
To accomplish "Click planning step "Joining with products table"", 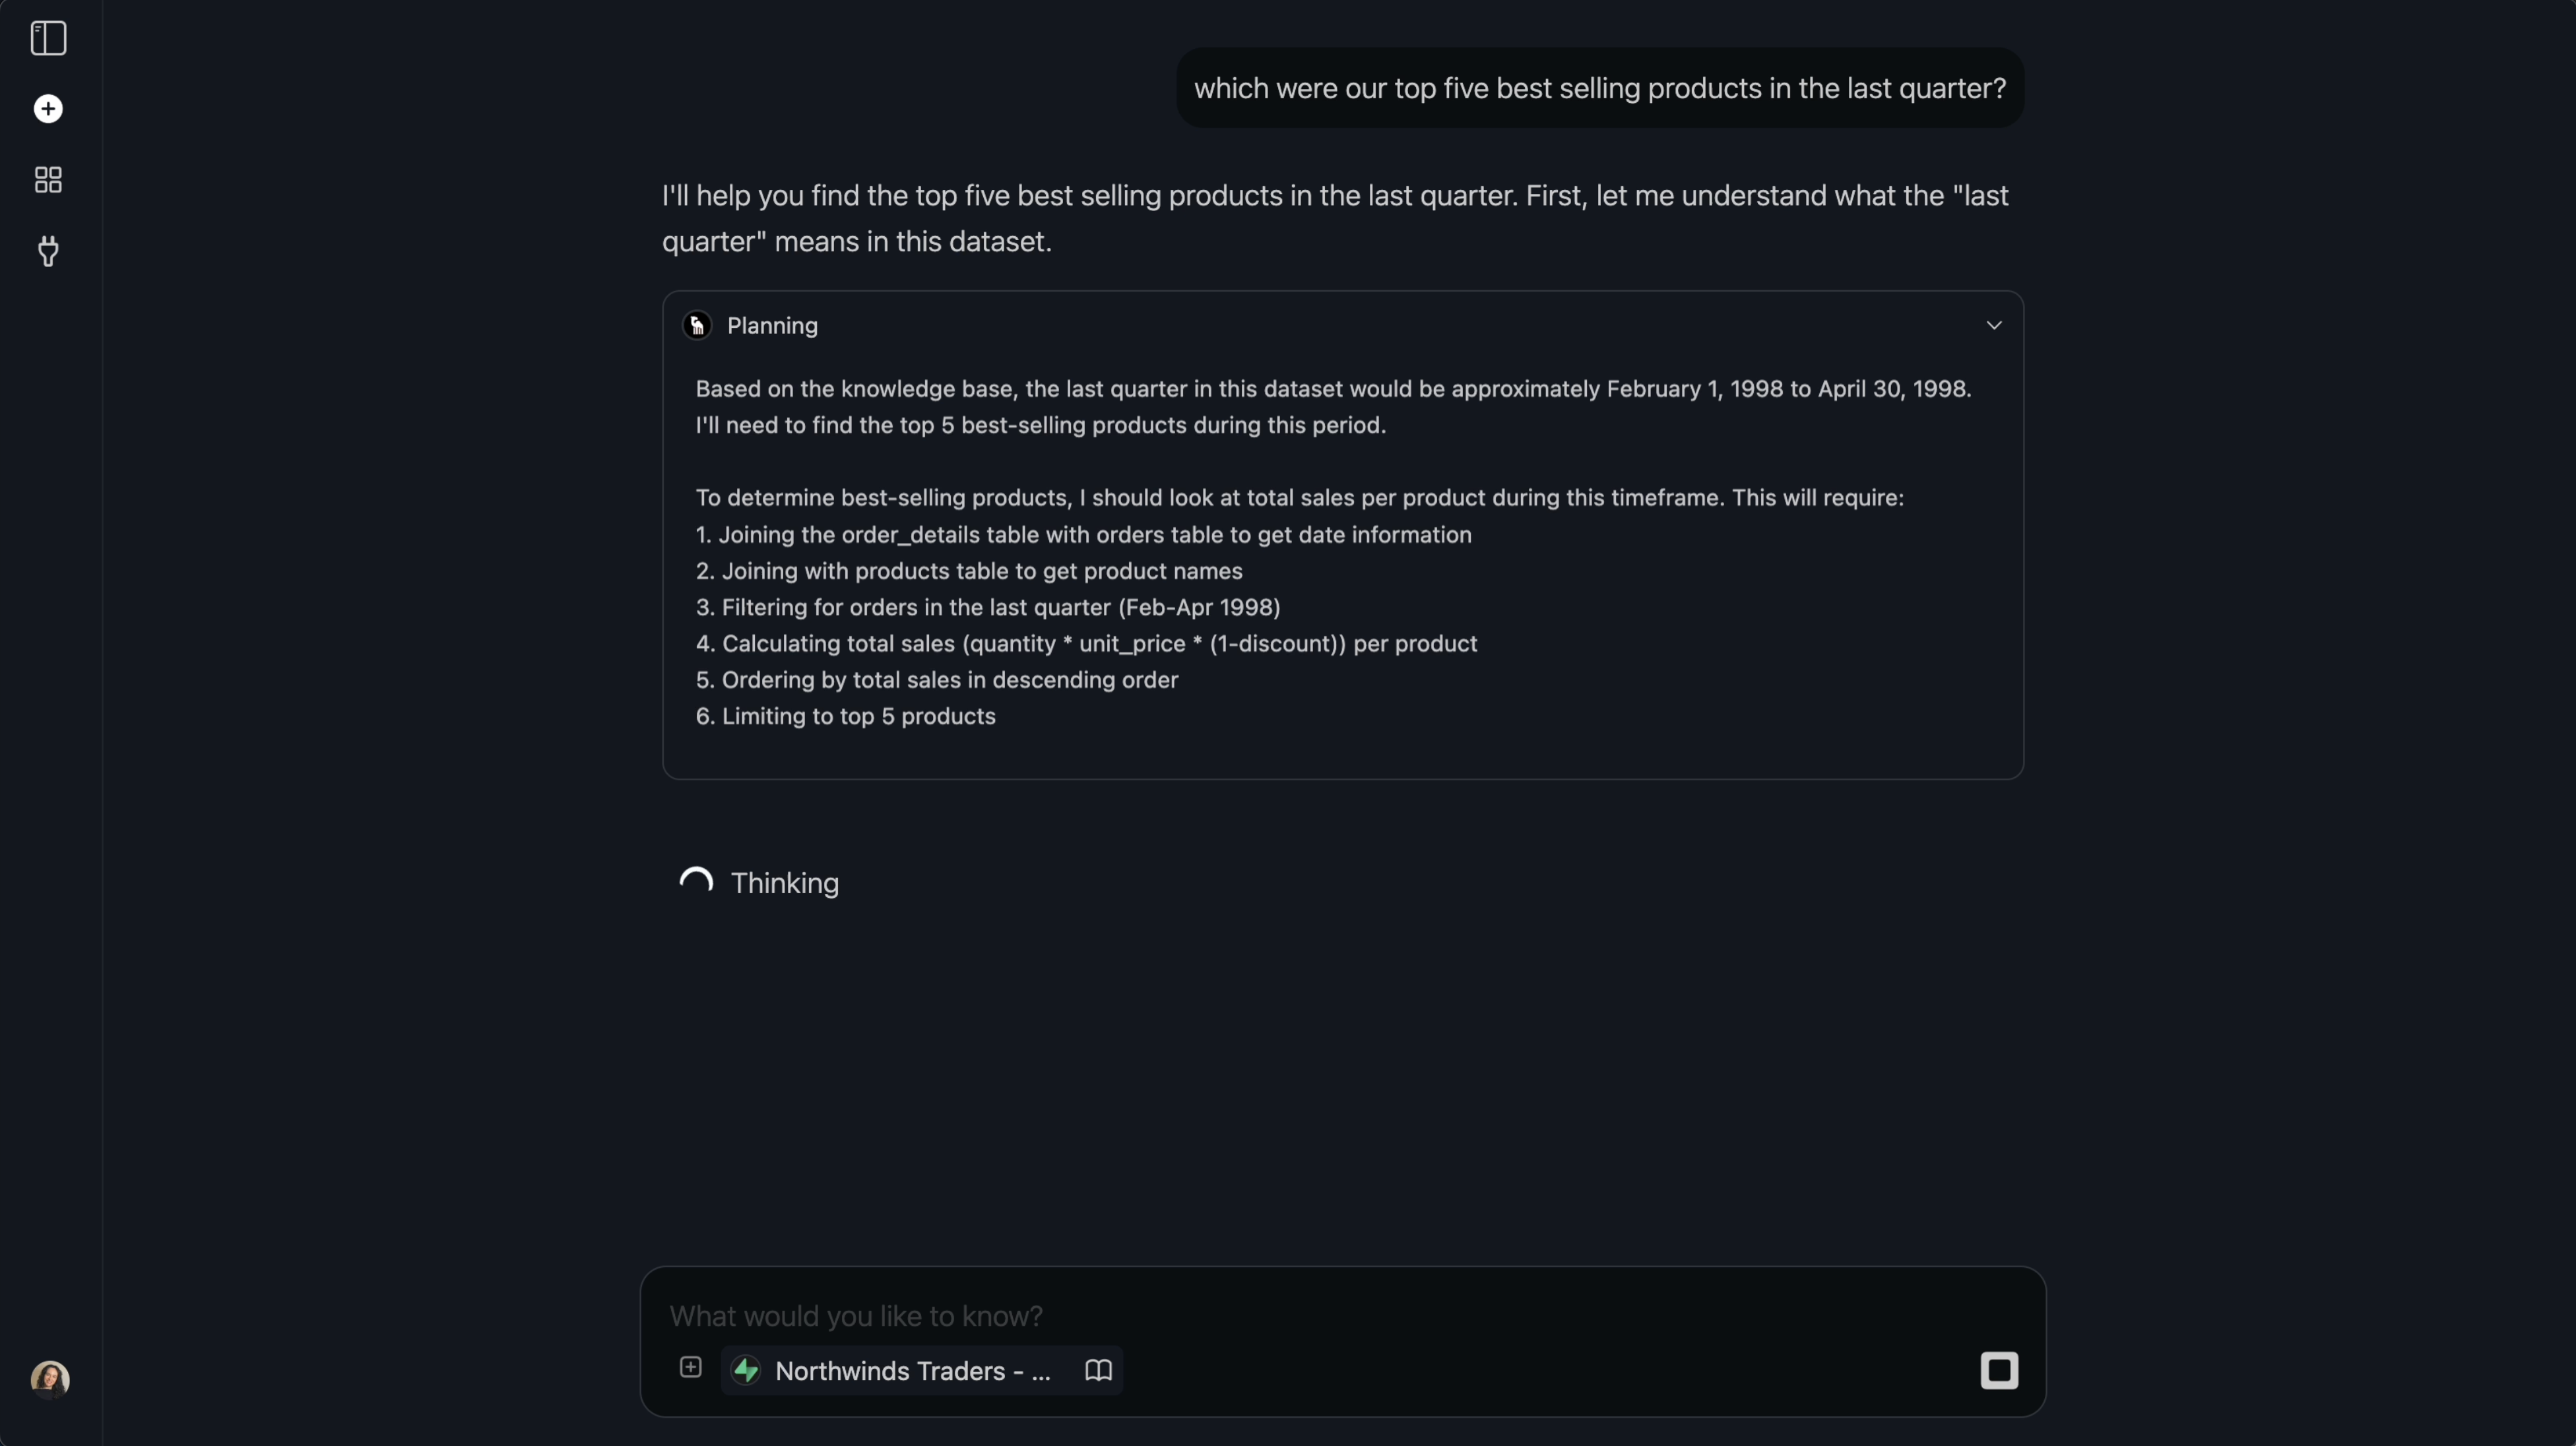I will coord(969,571).
